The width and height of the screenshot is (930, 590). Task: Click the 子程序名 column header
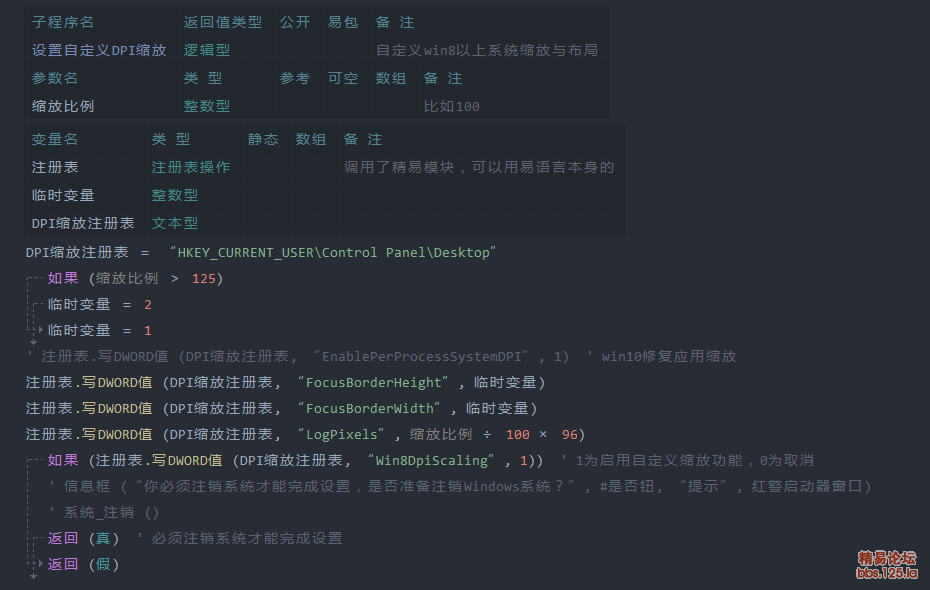point(63,22)
